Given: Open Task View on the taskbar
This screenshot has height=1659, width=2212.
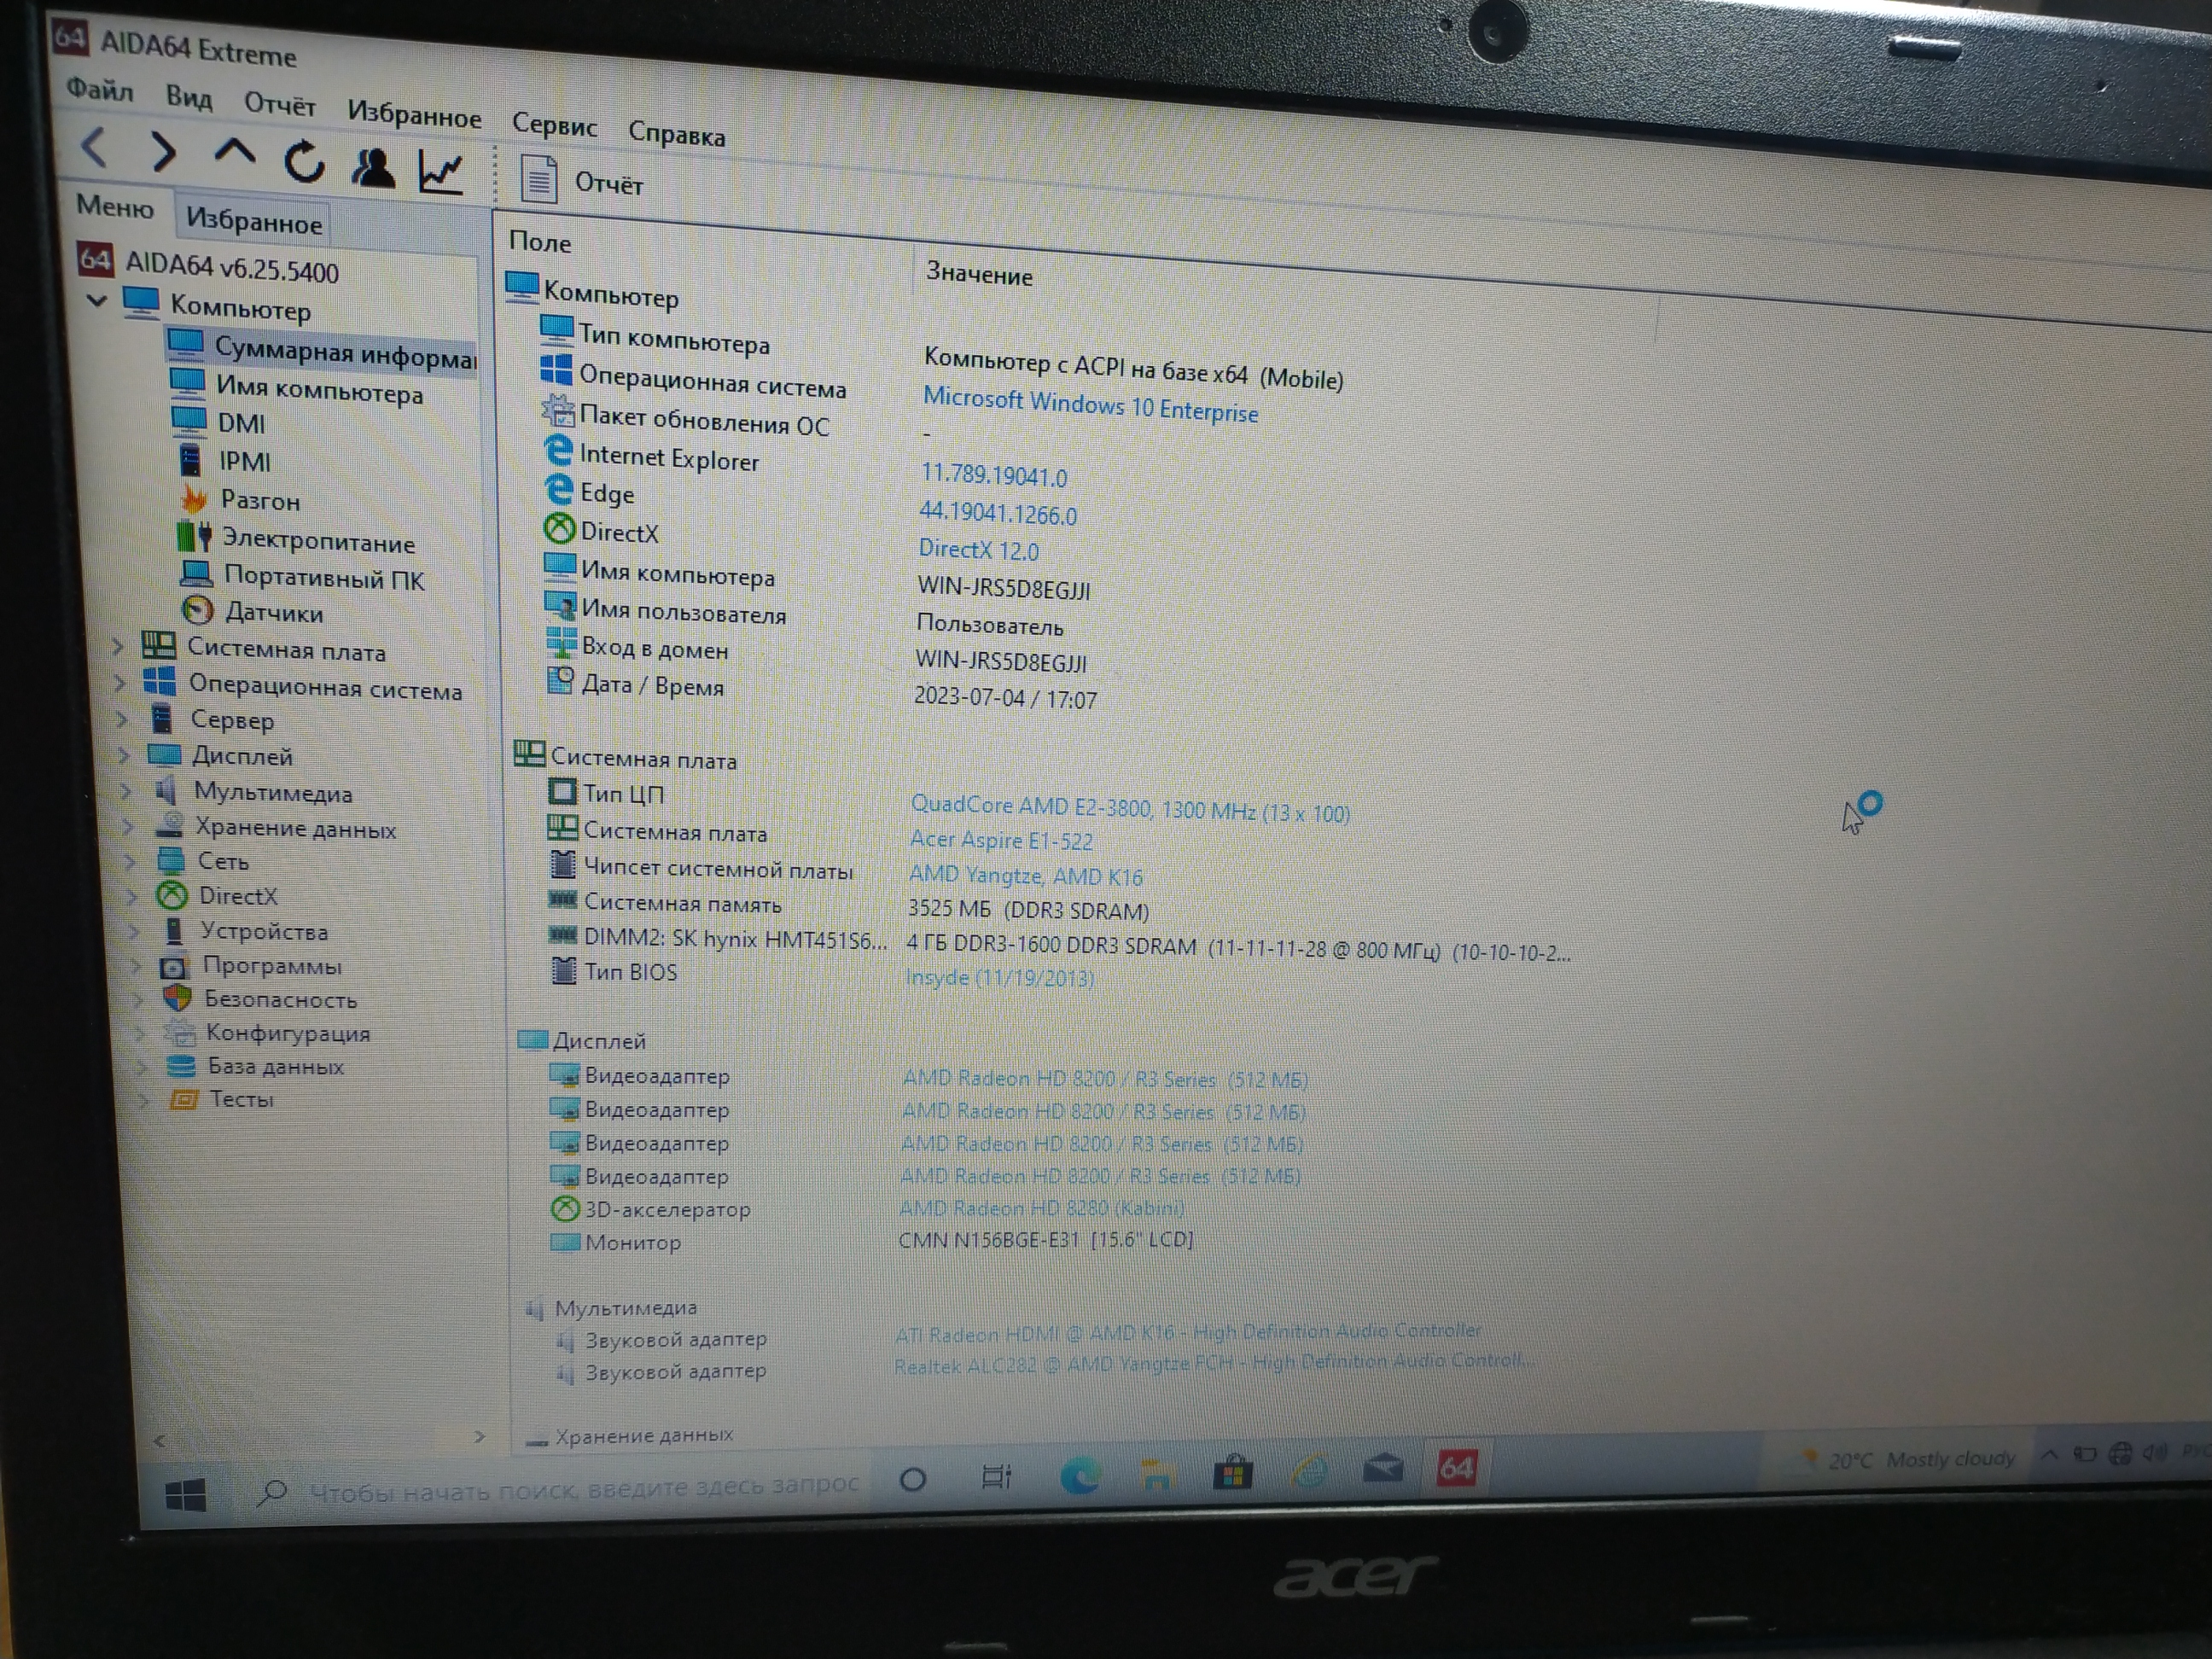Looking at the screenshot, I should [996, 1476].
